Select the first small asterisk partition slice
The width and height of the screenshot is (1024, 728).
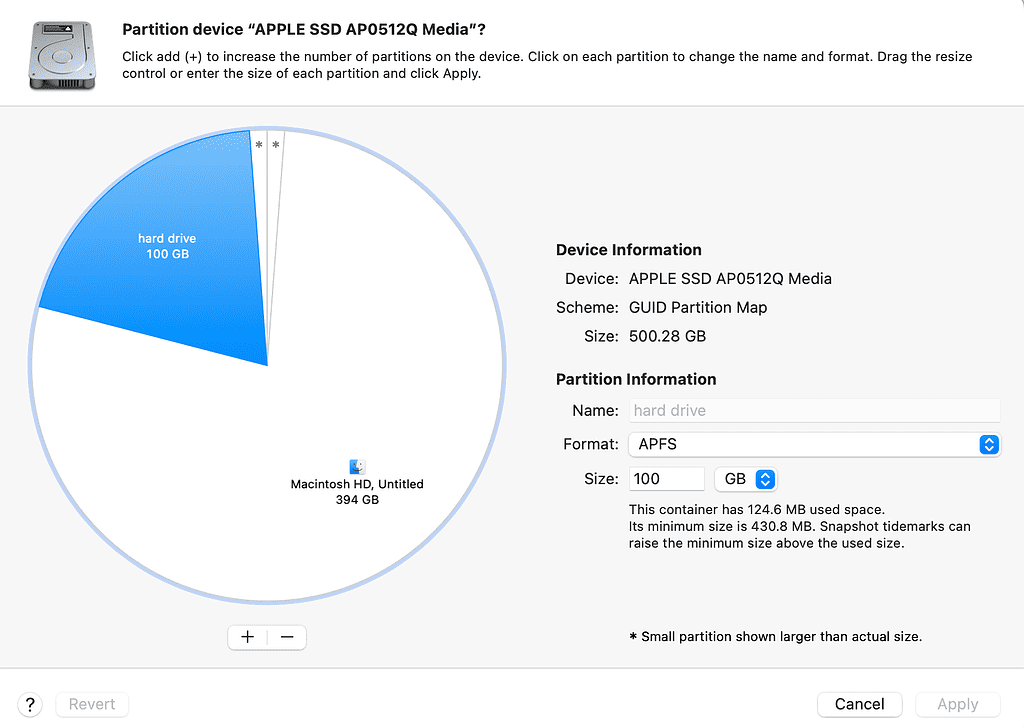pyautogui.click(x=260, y=146)
